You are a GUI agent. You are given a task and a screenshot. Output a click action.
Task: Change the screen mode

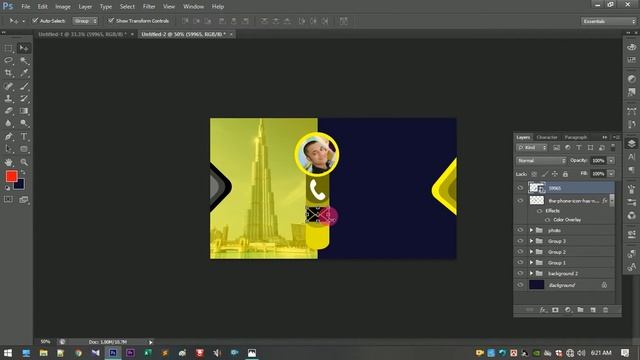(24, 199)
